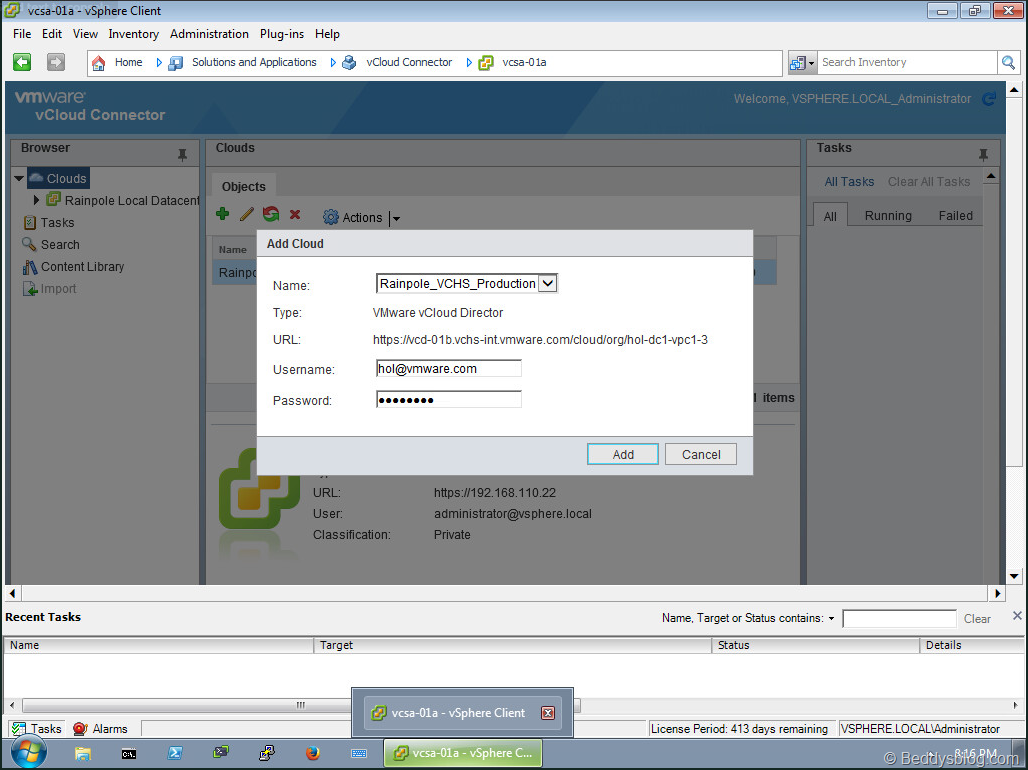Click the Password input field
Screen dimensions: 1028x770
[448, 399]
